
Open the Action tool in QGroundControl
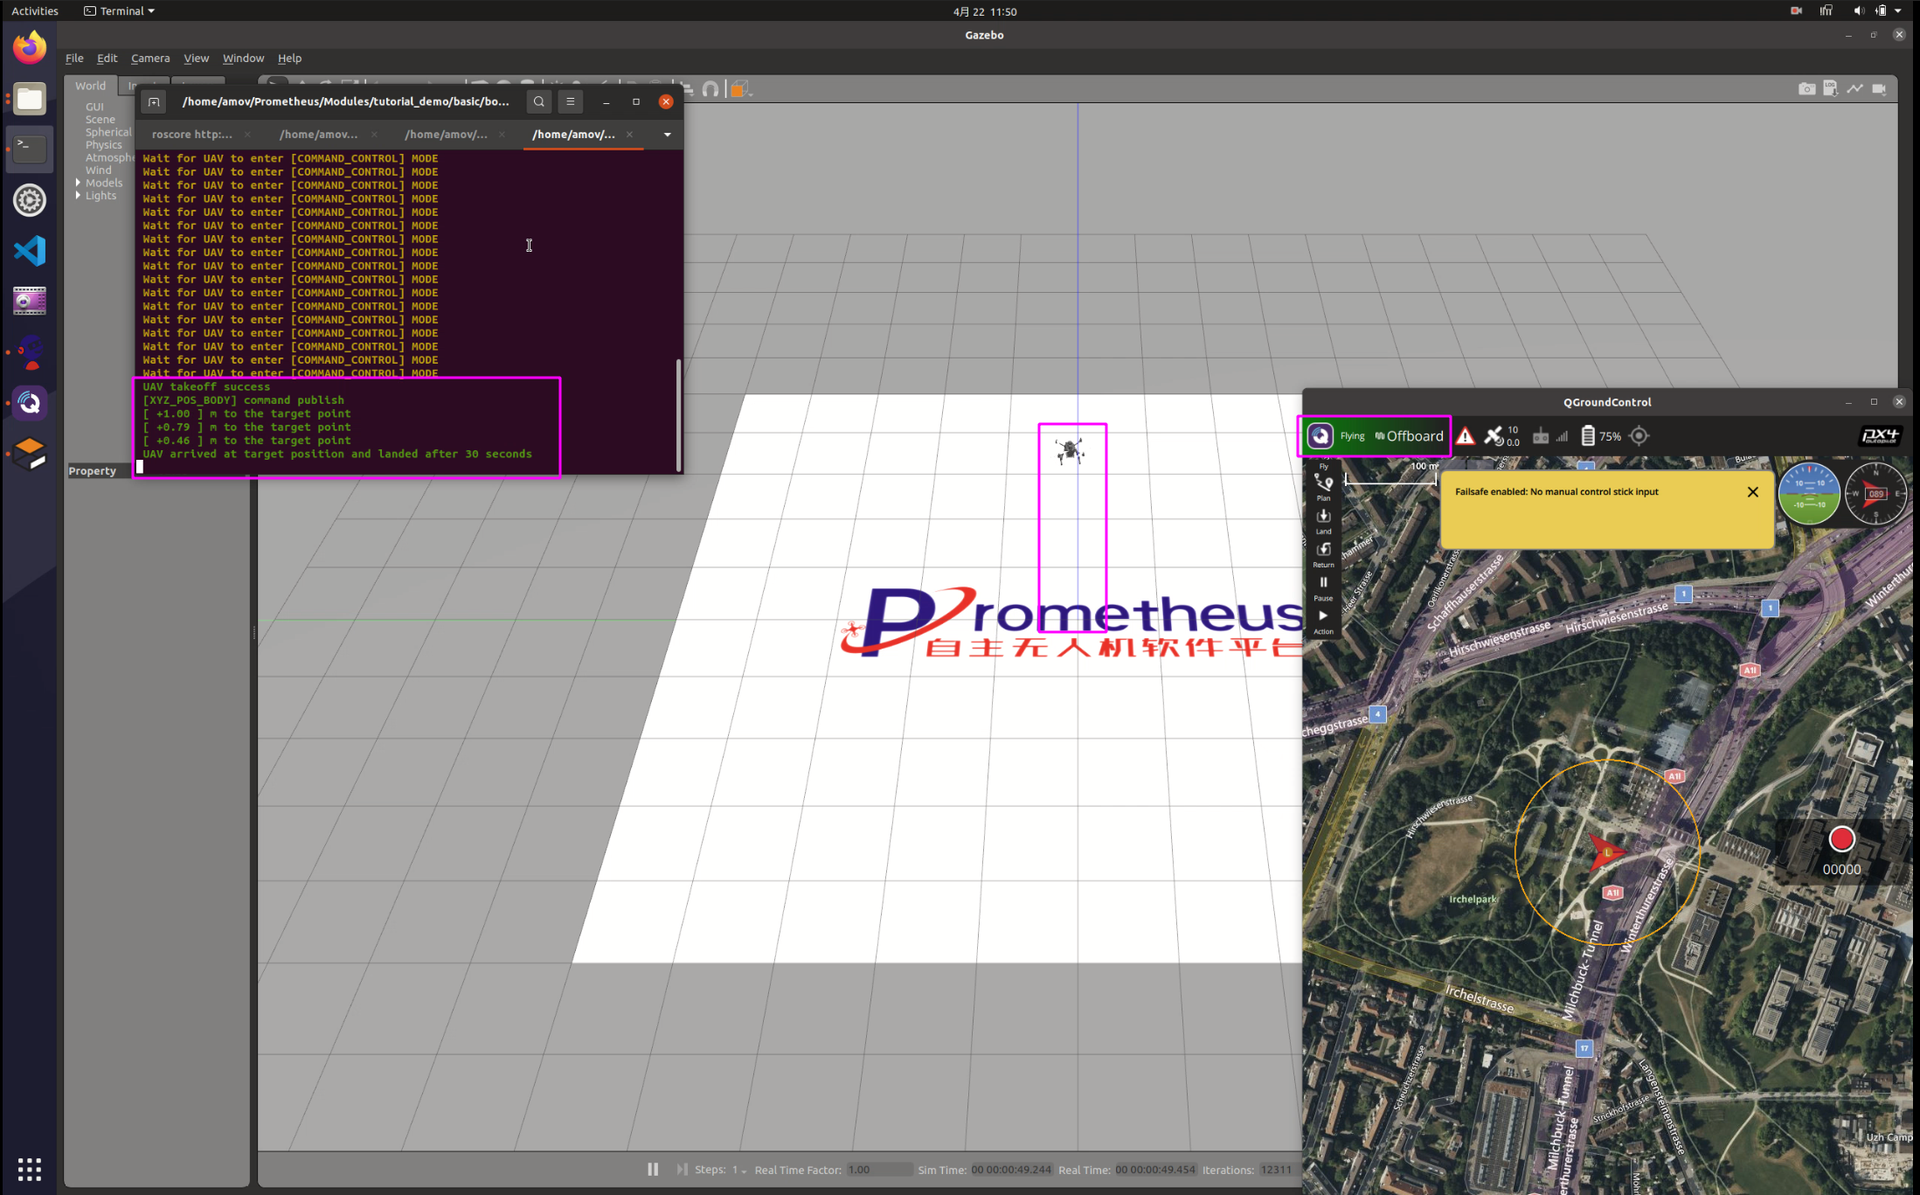click(1323, 621)
